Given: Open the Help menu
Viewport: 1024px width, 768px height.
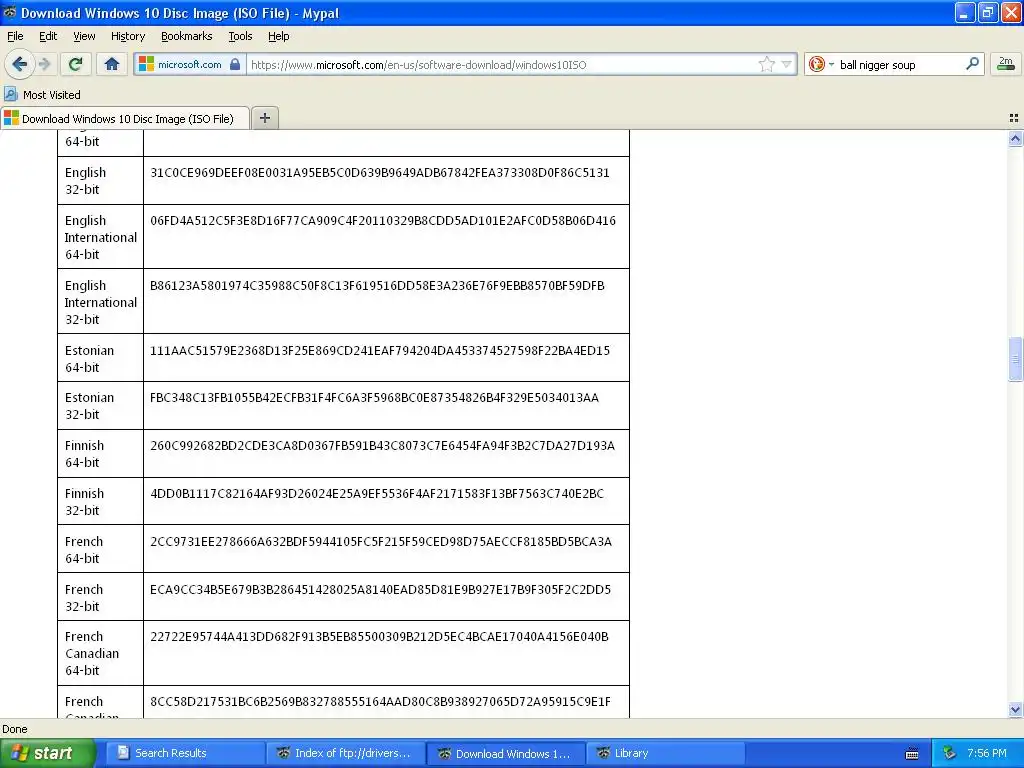Looking at the screenshot, I should coord(278,37).
